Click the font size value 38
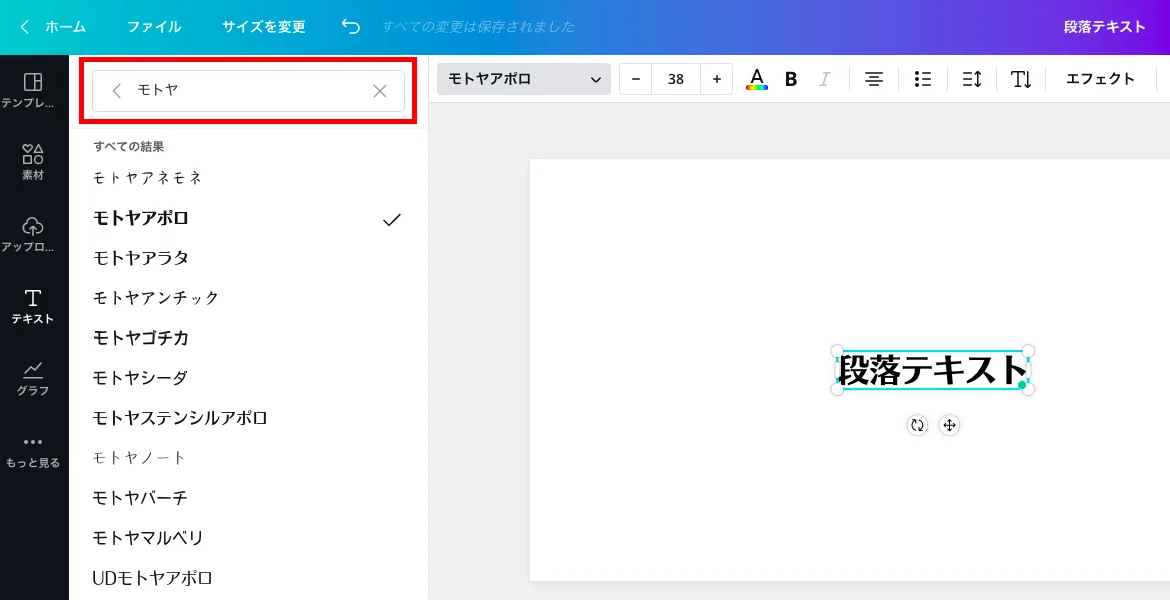This screenshot has height=600, width=1170. (676, 79)
